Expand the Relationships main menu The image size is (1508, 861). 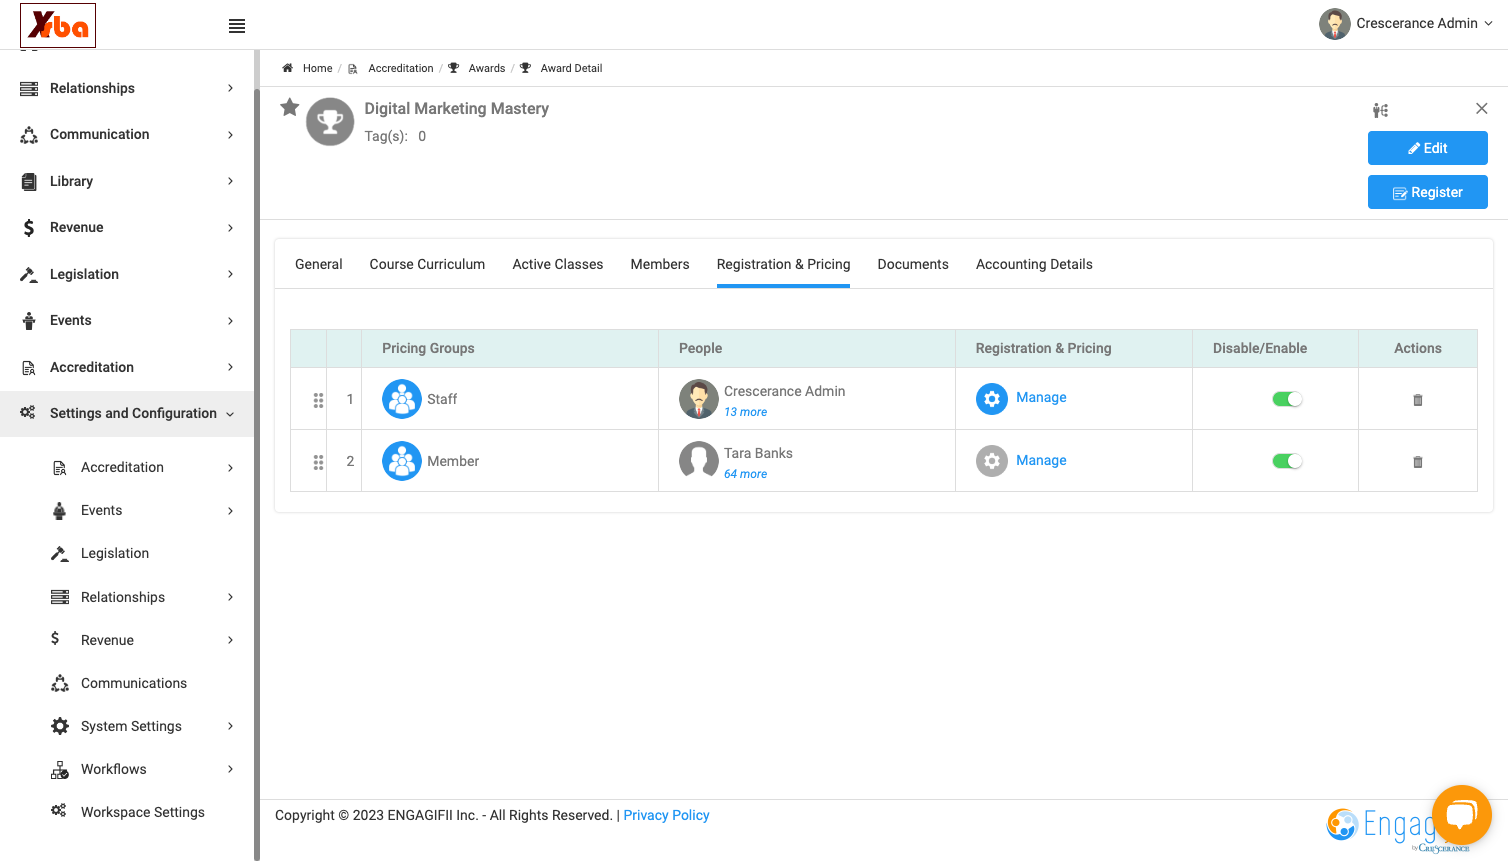tap(127, 88)
